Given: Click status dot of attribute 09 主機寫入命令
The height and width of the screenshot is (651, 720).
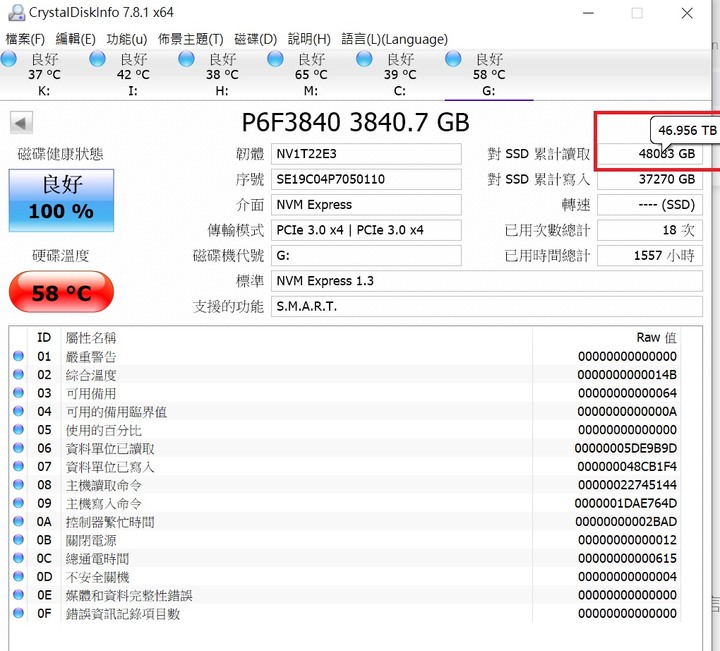Looking at the screenshot, I should click(x=18, y=503).
